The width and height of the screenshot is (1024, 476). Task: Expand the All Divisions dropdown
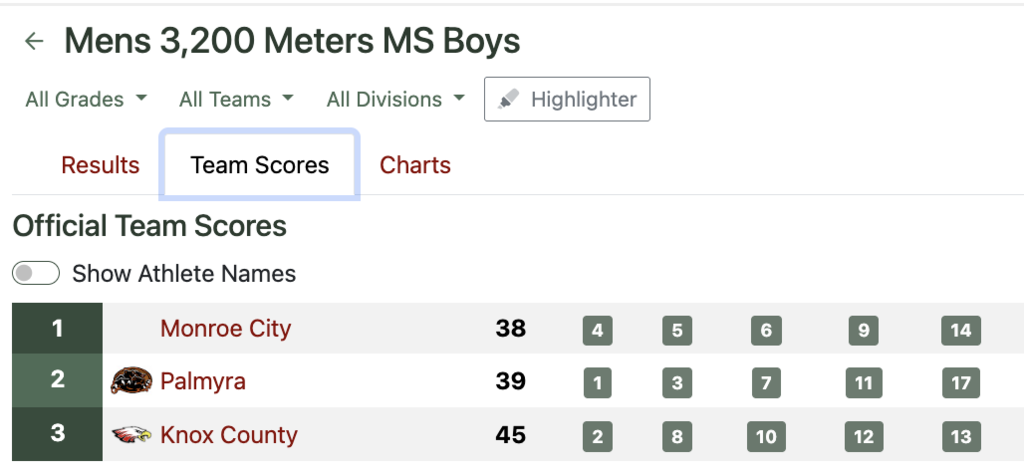pyautogui.click(x=395, y=99)
